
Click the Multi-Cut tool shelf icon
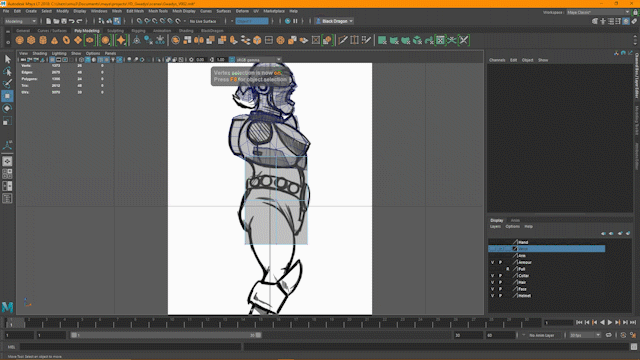click(343, 40)
